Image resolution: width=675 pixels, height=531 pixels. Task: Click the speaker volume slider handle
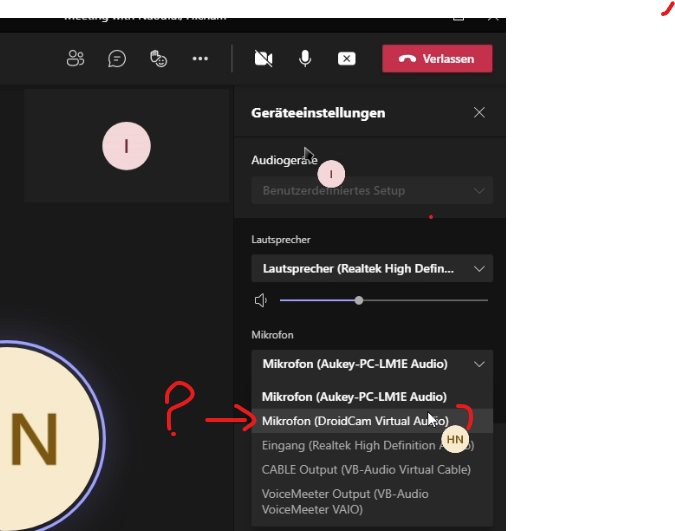[x=359, y=300]
